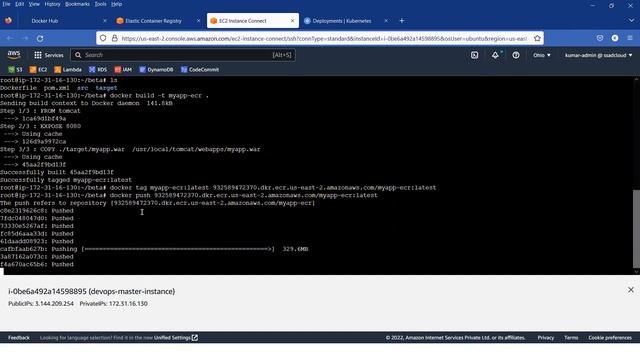The height and width of the screenshot is (360, 640).
Task: Open the S3 bookmark shortcut
Action: pyautogui.click(x=15, y=70)
